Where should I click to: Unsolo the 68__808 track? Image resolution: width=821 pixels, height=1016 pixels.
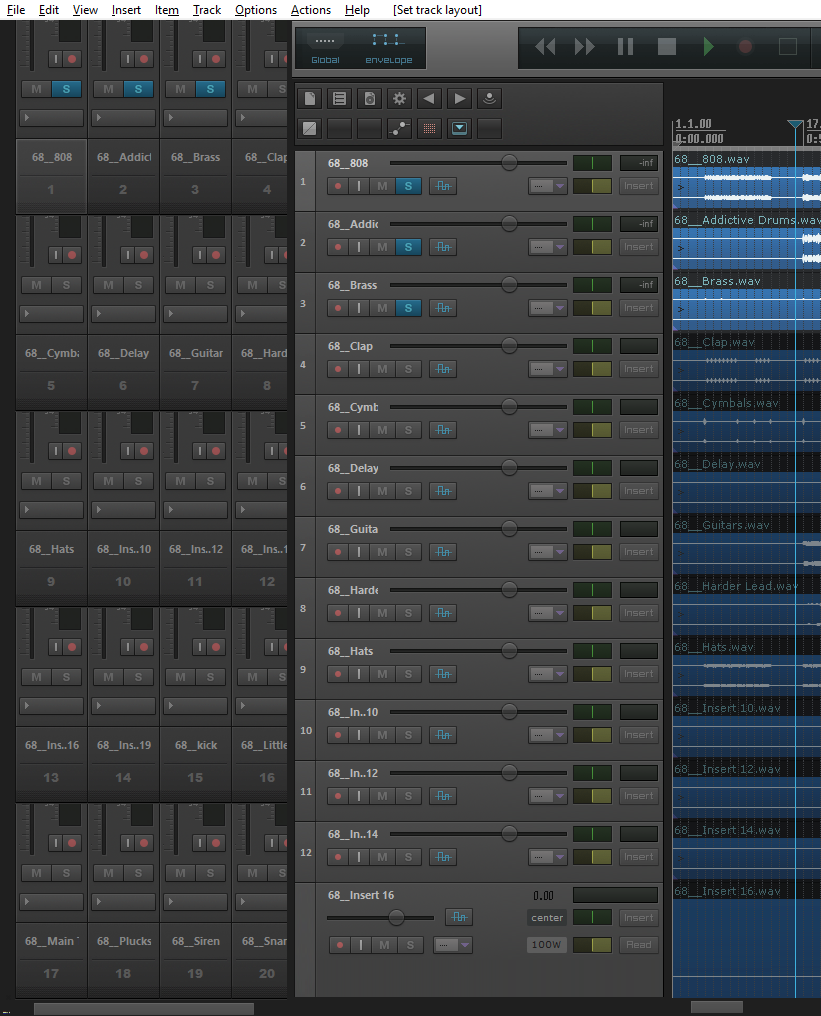408,186
